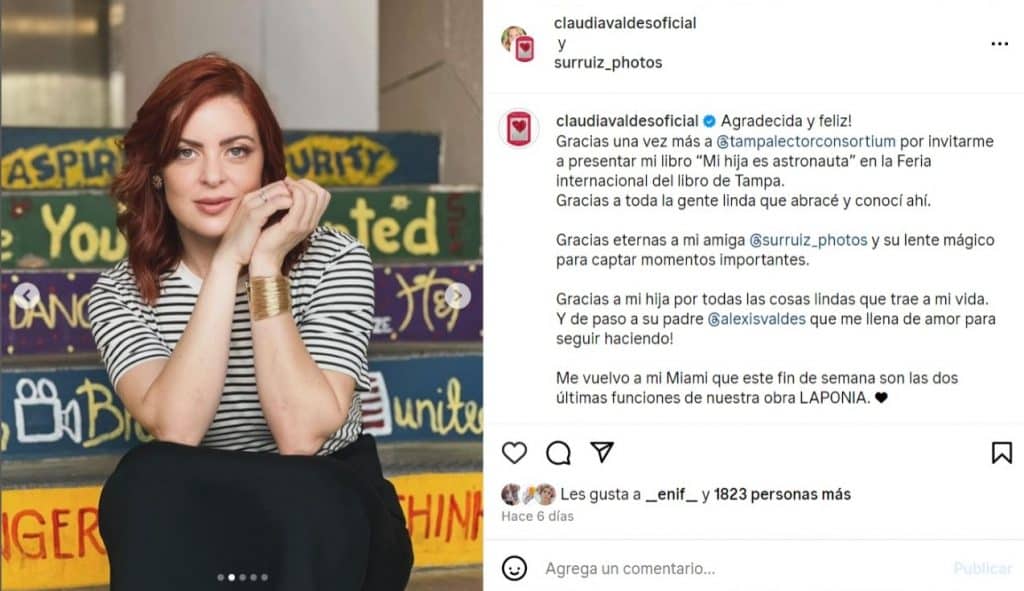Open the three-dot more options menu
1024x591 pixels.
[999, 44]
